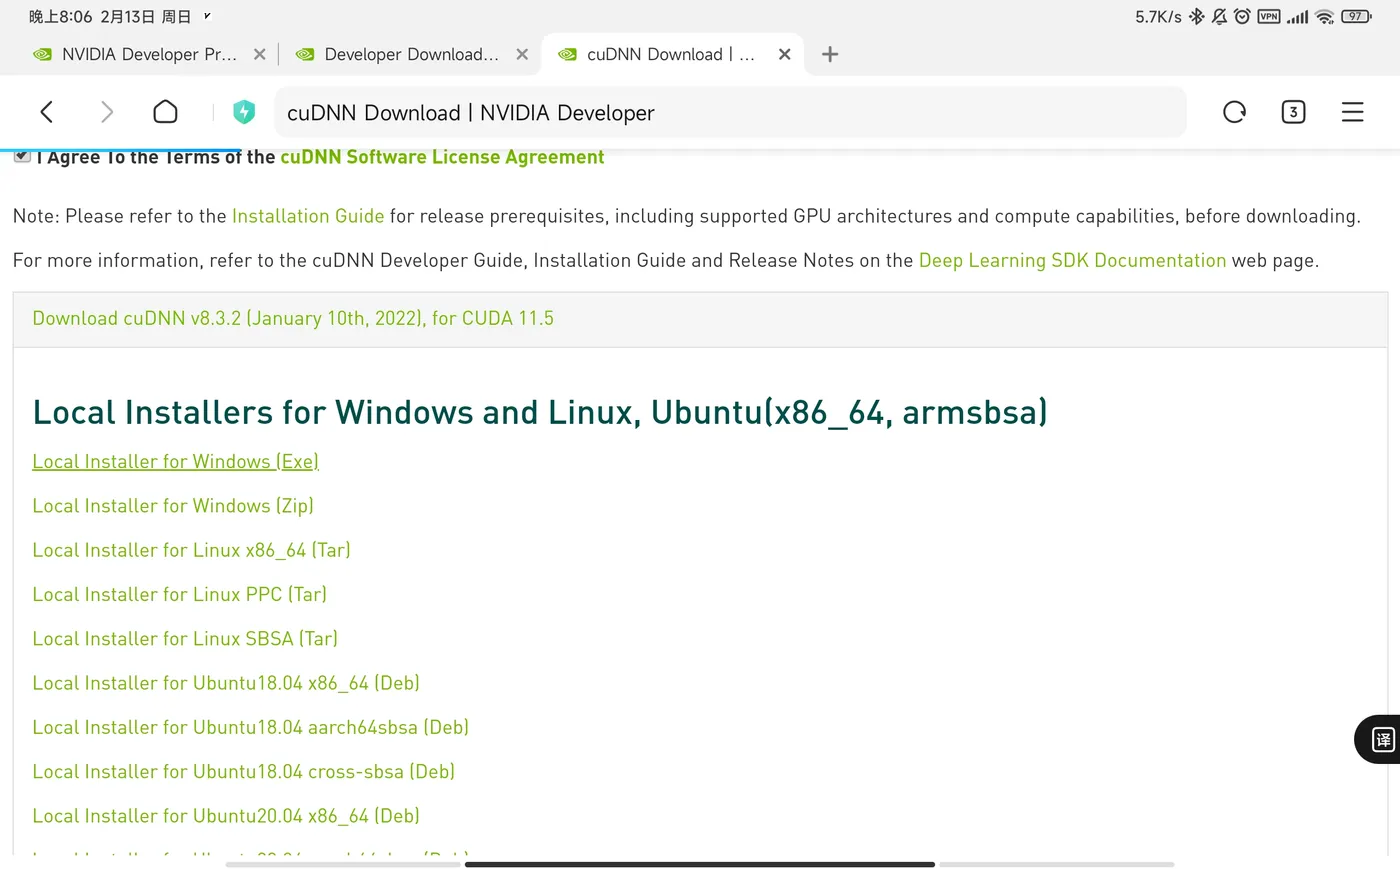1400x875 pixels.
Task: Tap the 8:06 clock in status bar
Action: (x=60, y=17)
